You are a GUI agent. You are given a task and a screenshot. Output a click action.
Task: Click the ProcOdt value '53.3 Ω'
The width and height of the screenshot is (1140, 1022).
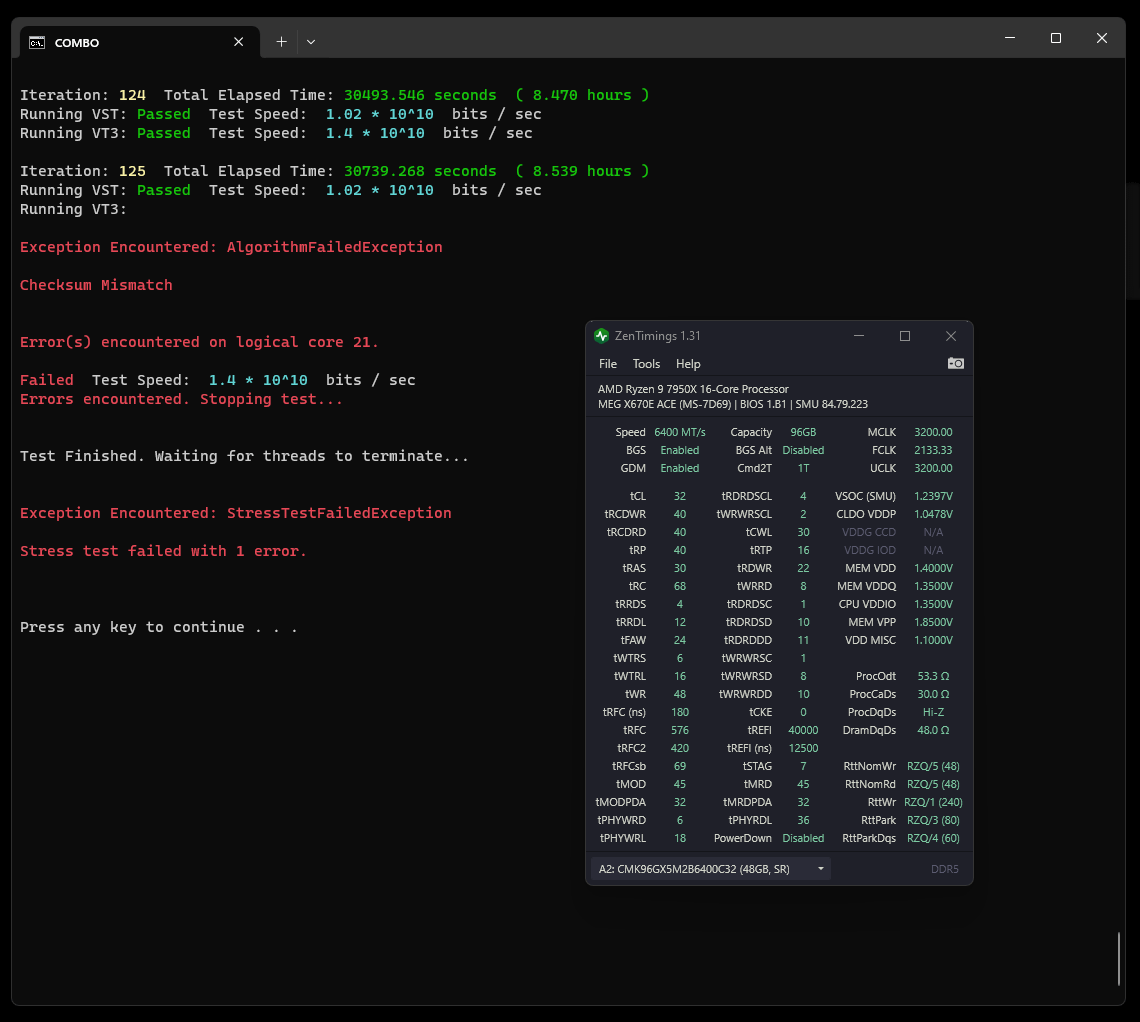[x=933, y=677]
